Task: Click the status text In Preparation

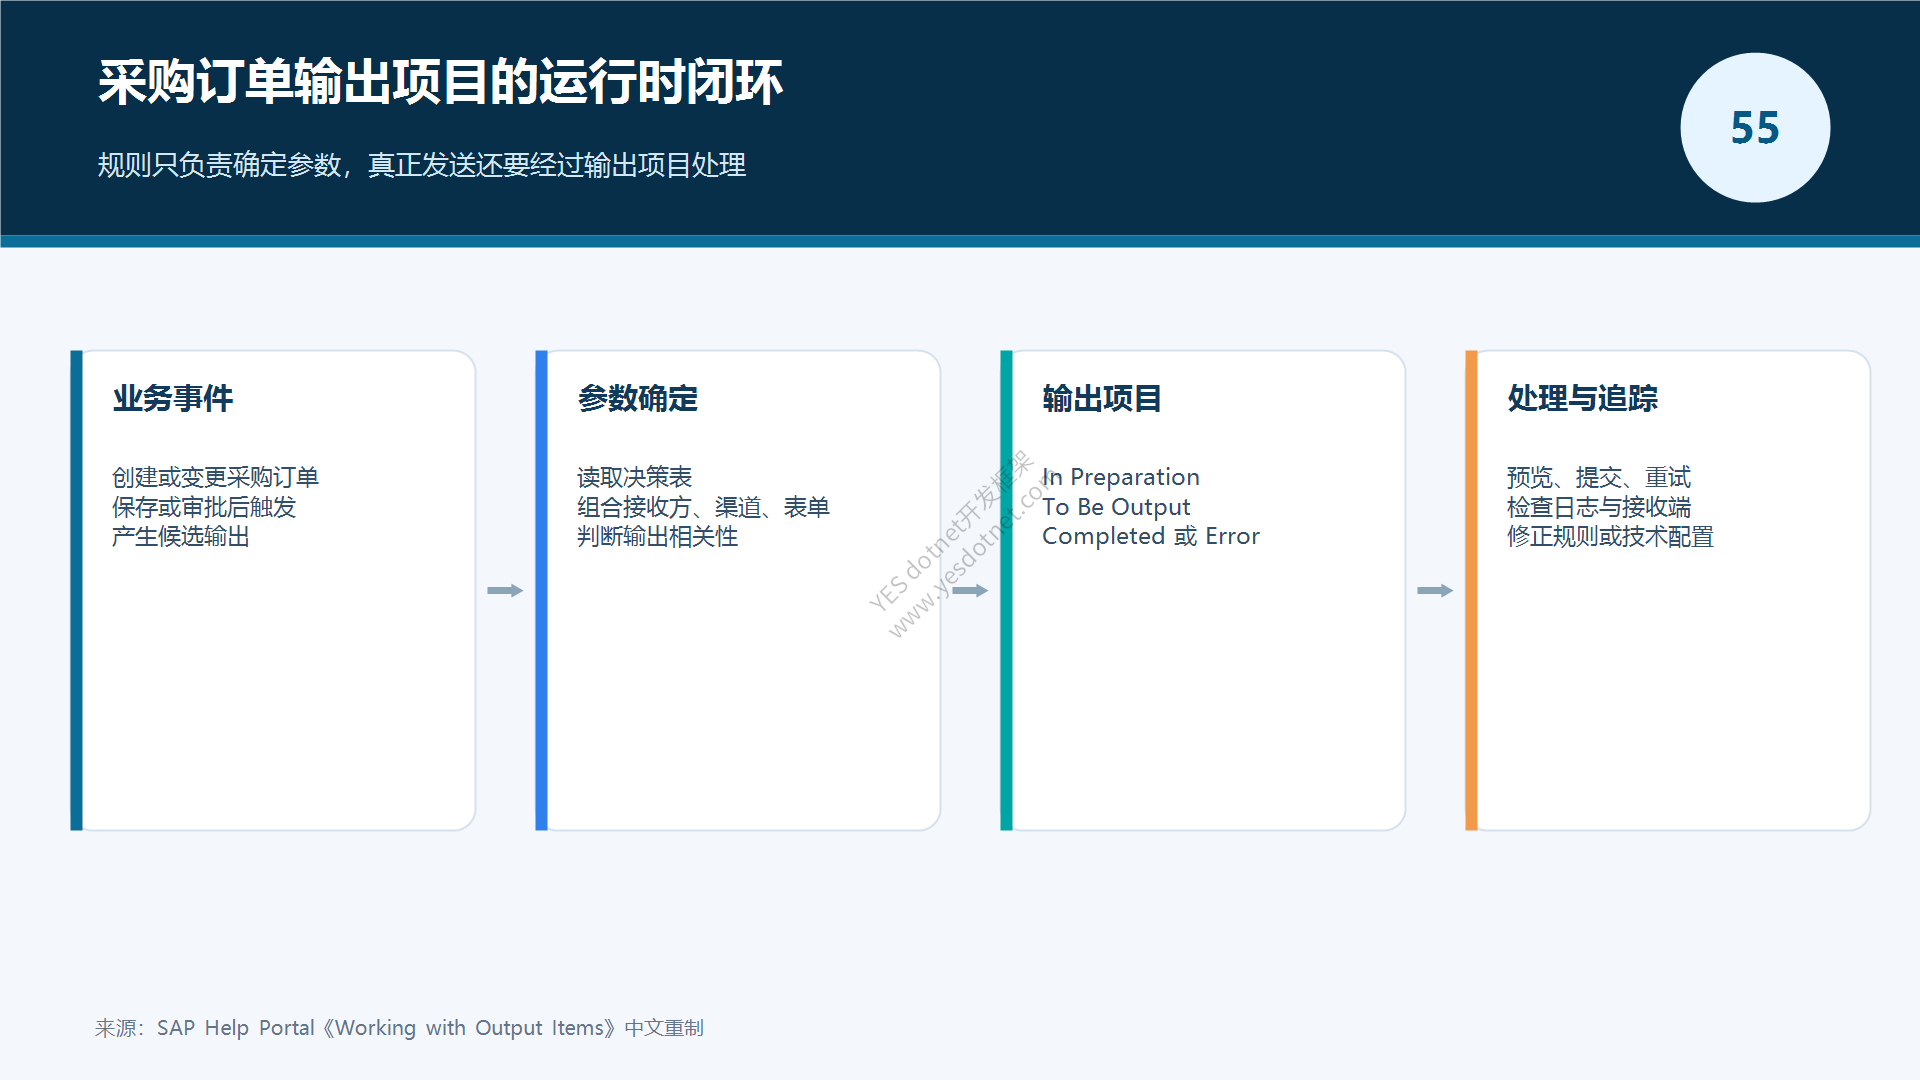Action: pos(1121,477)
